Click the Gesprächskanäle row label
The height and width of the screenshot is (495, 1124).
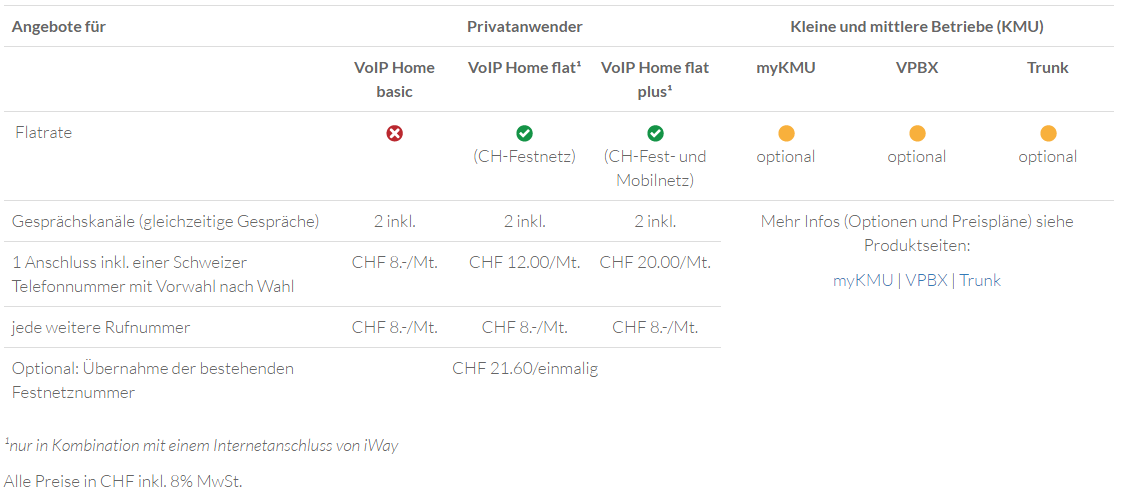(x=166, y=222)
